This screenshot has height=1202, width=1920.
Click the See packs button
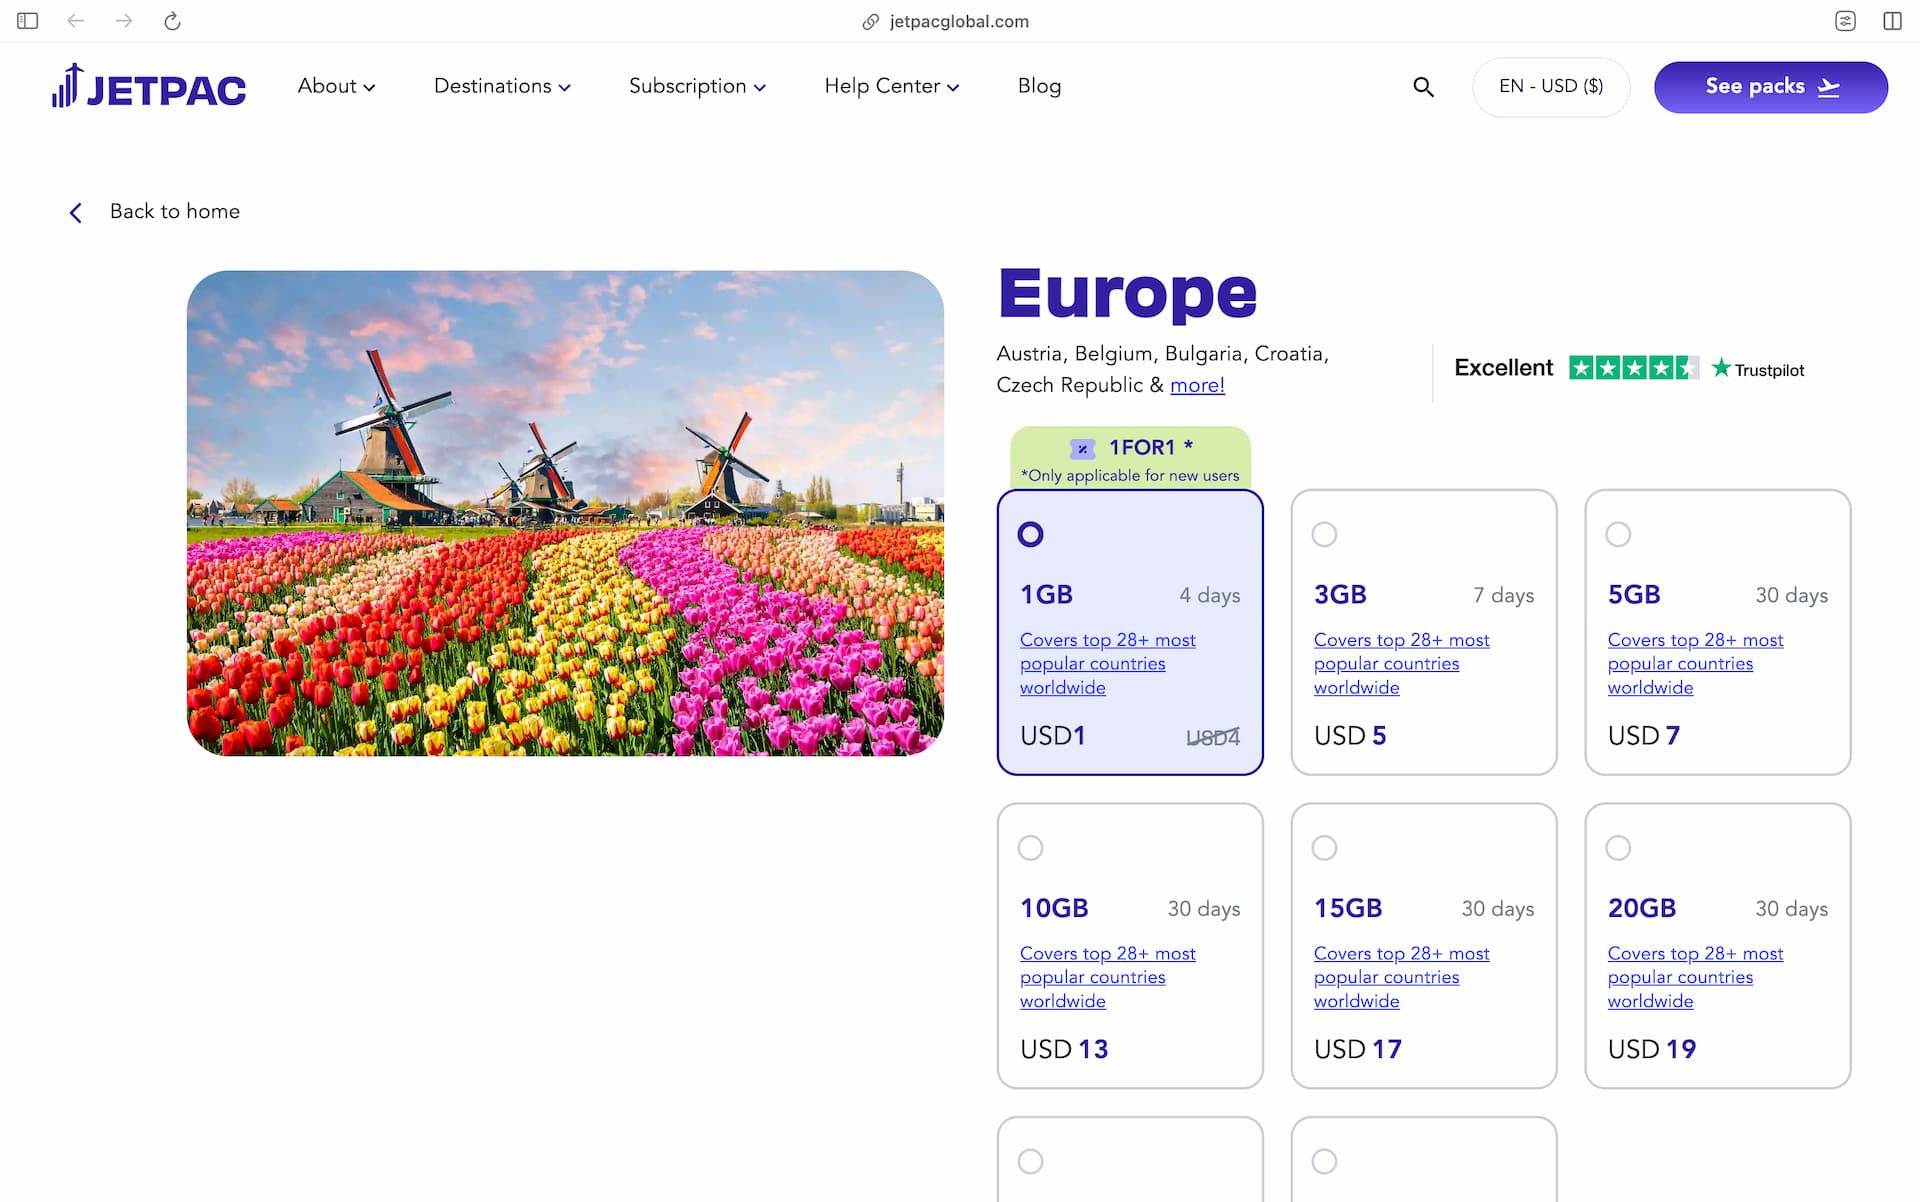point(1770,87)
